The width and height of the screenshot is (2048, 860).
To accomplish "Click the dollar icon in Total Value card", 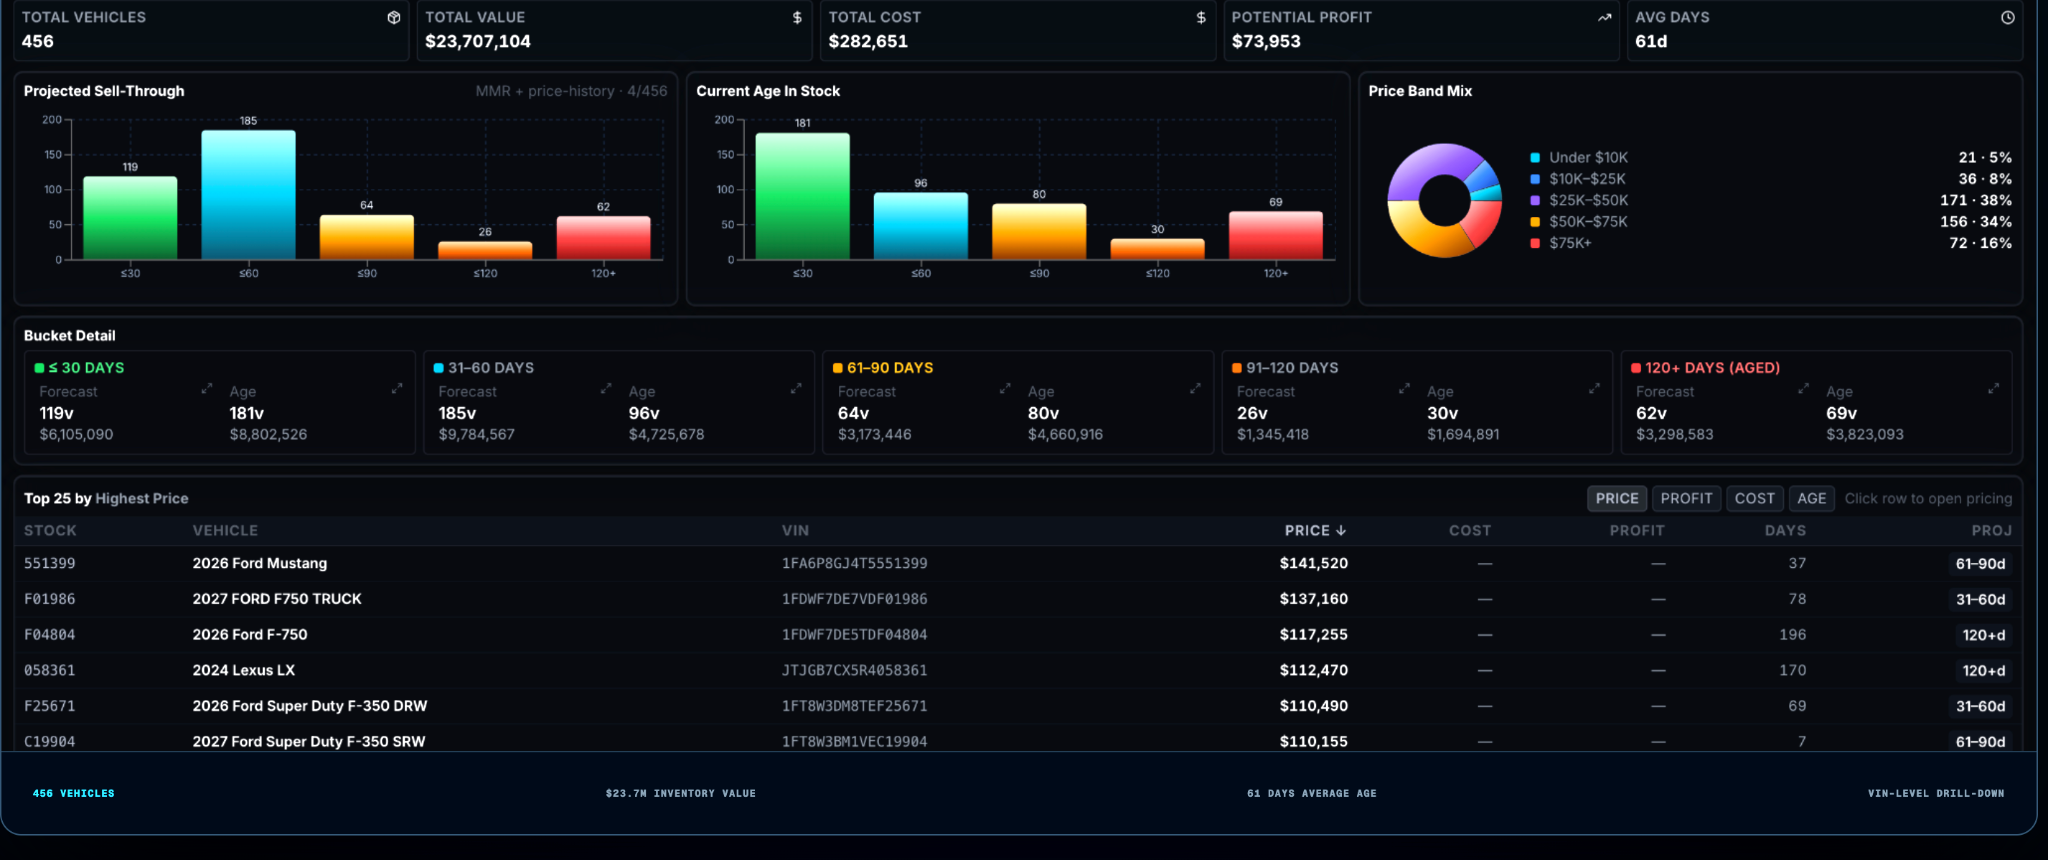I will tap(797, 17).
